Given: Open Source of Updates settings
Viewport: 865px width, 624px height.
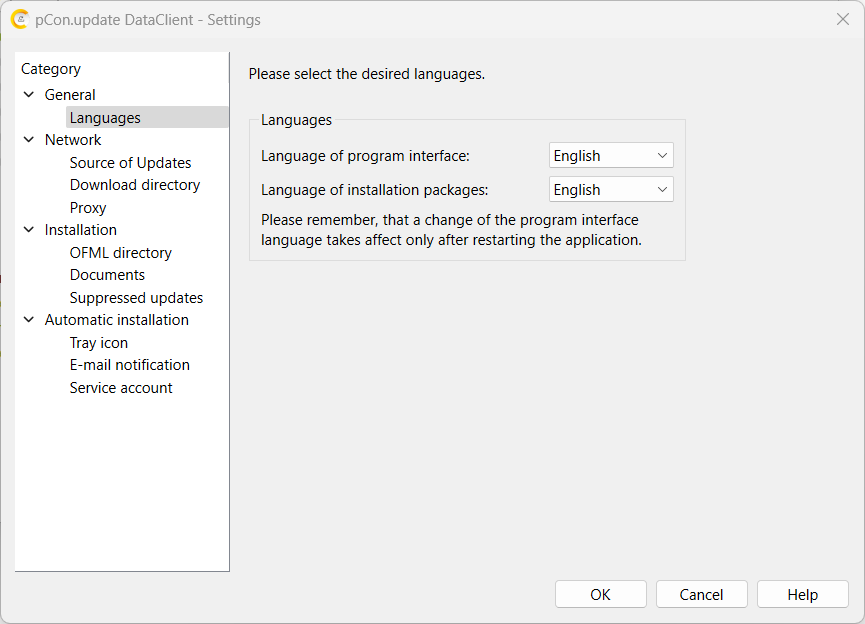Looking at the screenshot, I should pos(130,163).
